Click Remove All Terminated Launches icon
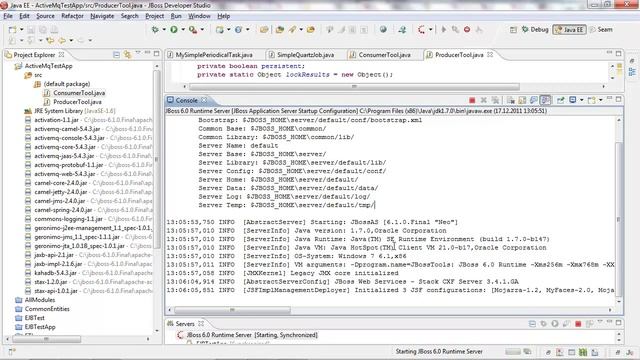 pyautogui.click(x=495, y=100)
